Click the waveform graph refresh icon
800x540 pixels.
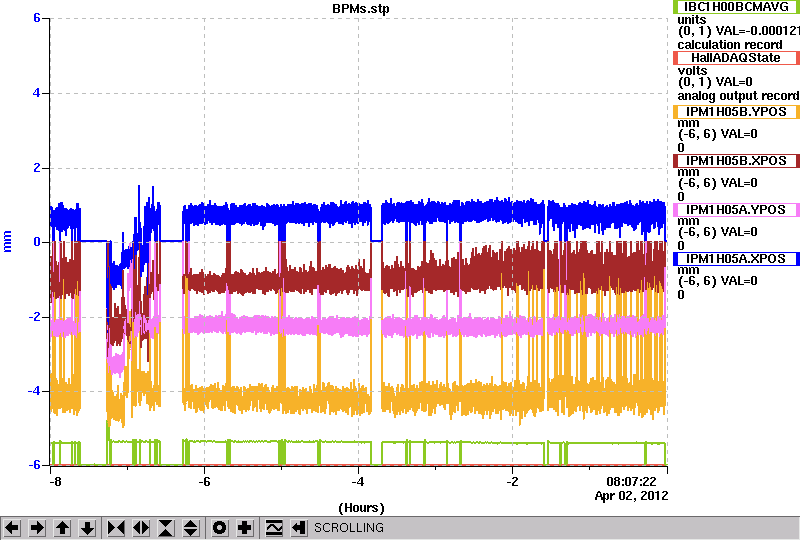tap(274, 528)
